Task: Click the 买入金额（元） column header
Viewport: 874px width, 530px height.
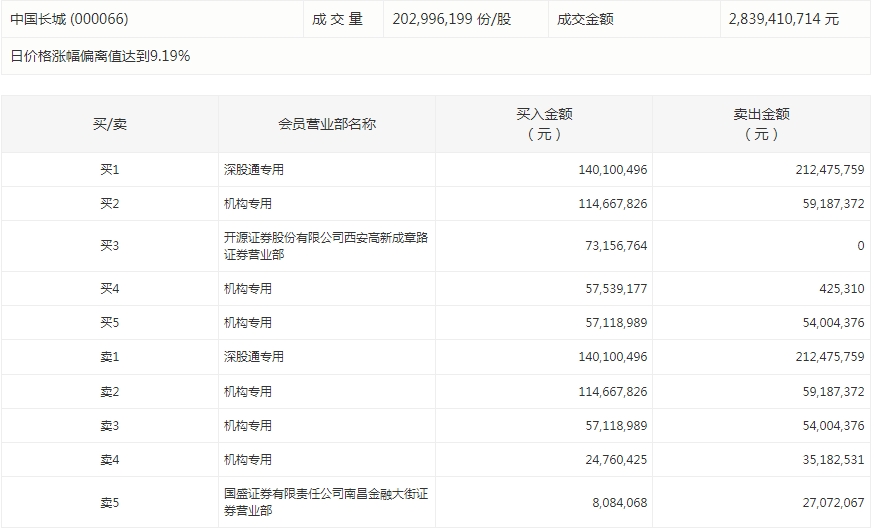Action: (544, 124)
